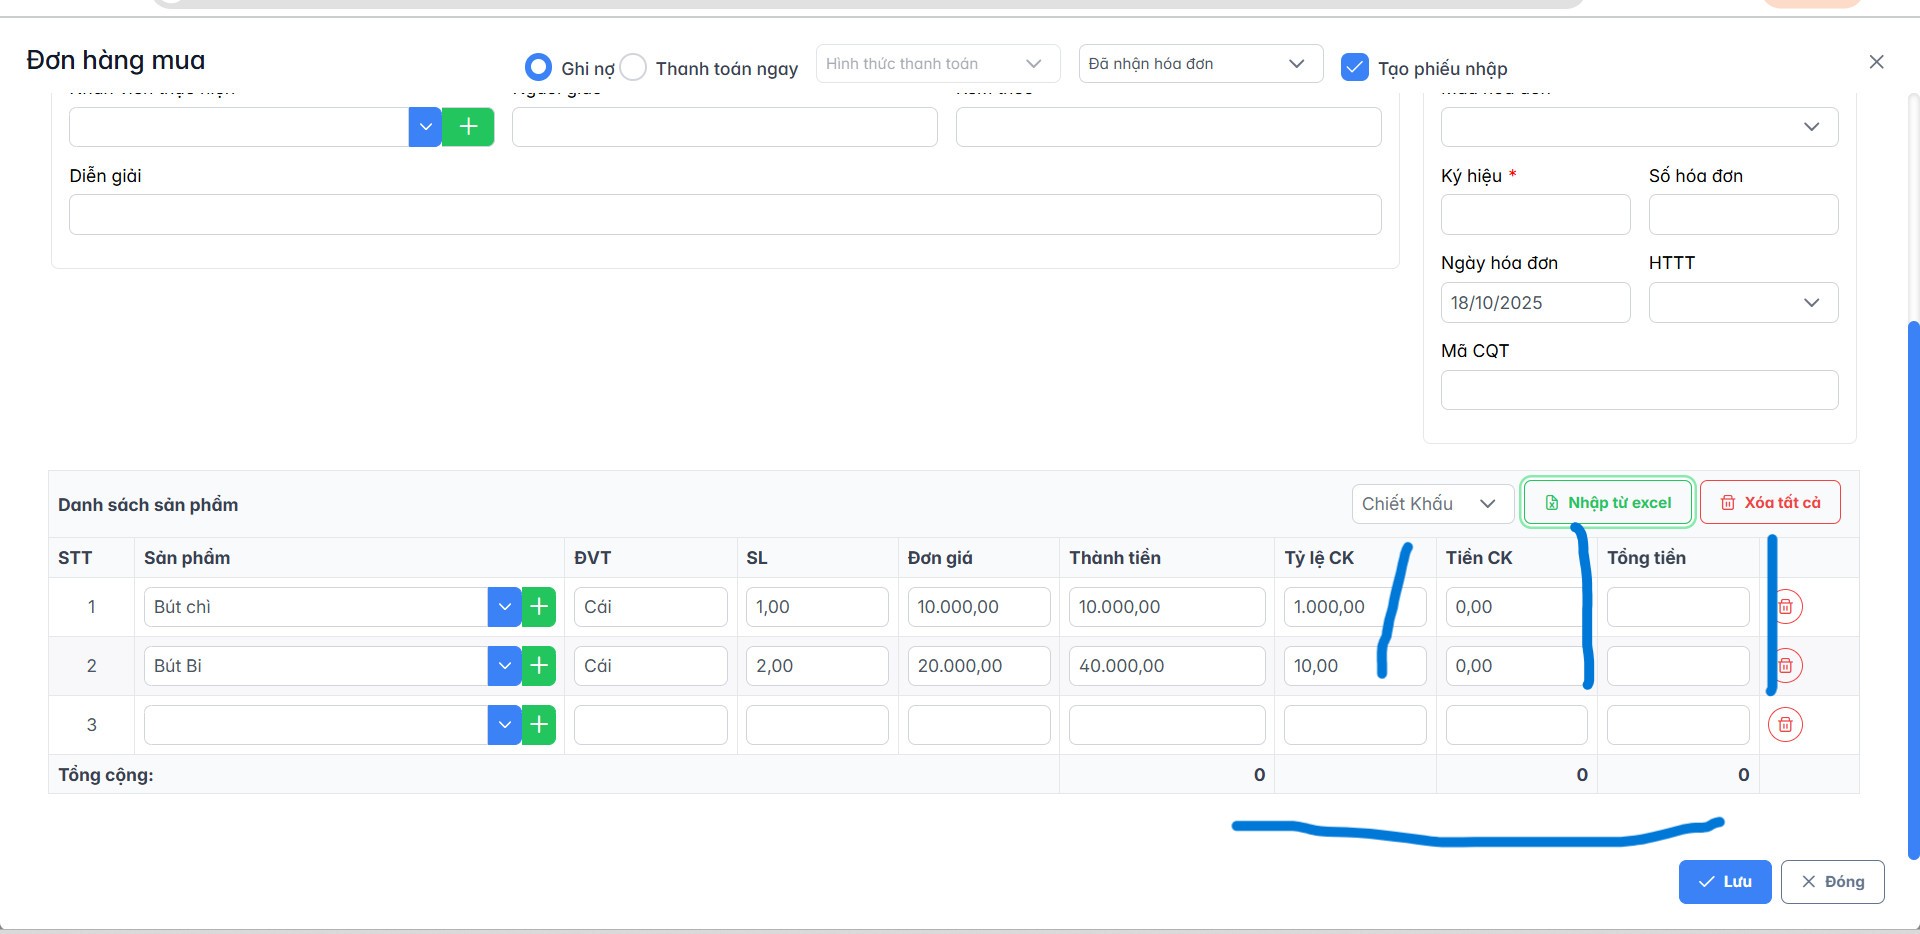The image size is (1920, 934).
Task: Click the Đóng button
Action: (x=1832, y=882)
